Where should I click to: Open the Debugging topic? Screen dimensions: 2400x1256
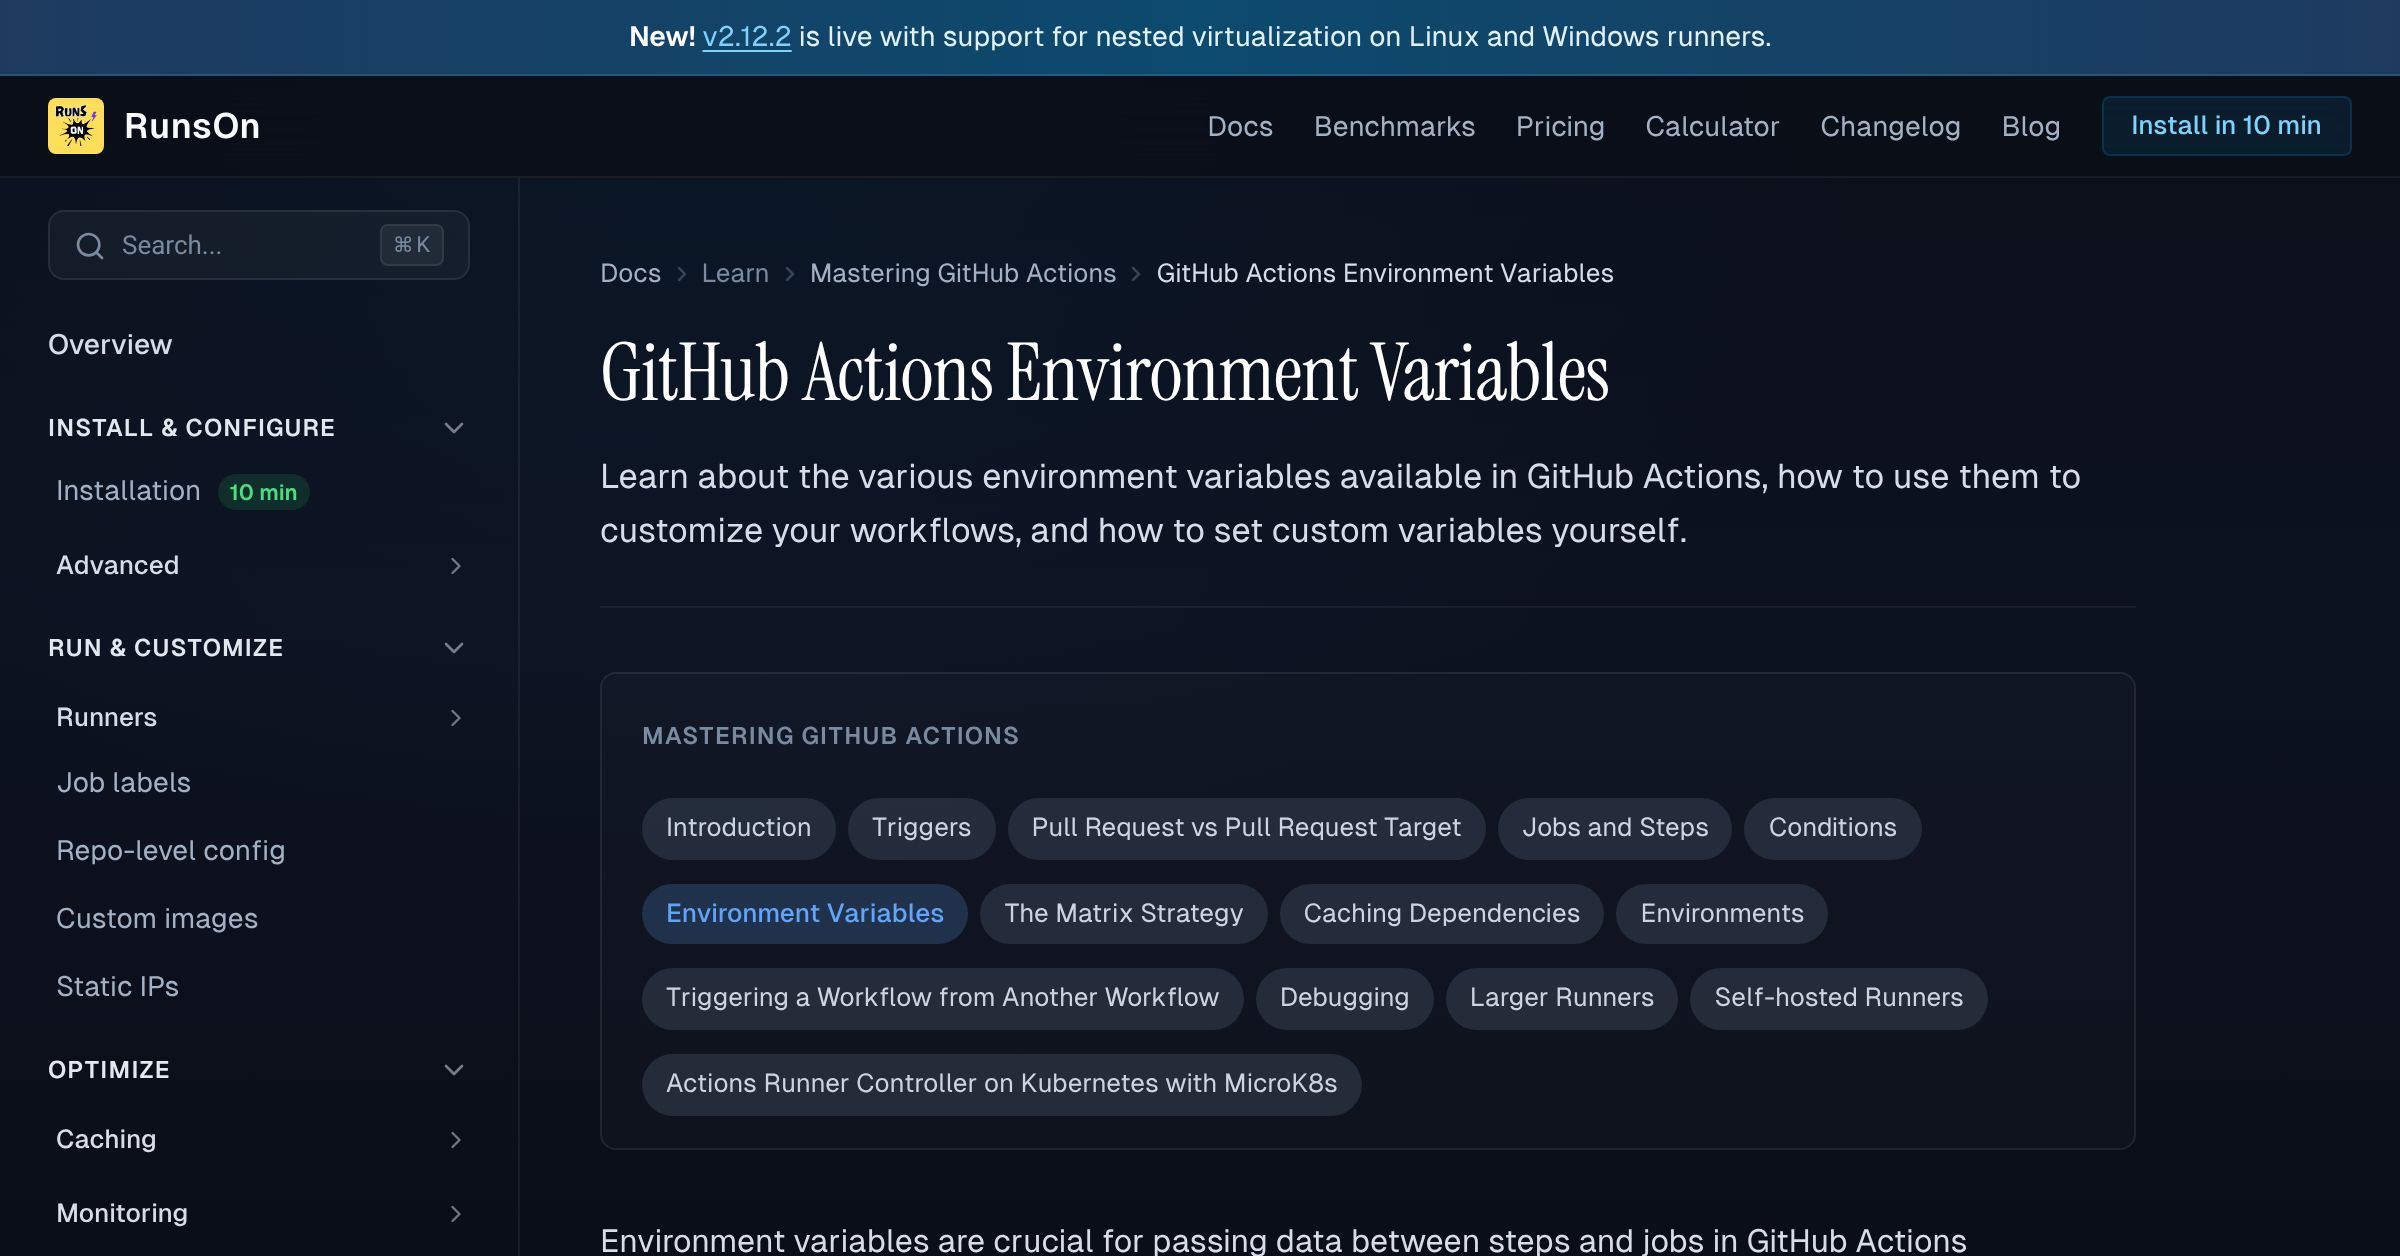1344,997
